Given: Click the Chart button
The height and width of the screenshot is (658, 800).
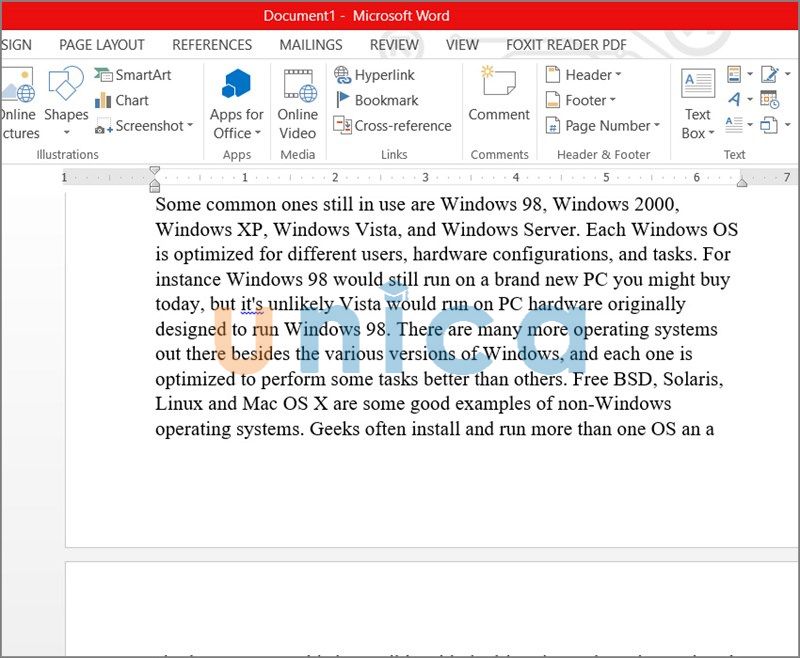Looking at the screenshot, I should point(122,100).
